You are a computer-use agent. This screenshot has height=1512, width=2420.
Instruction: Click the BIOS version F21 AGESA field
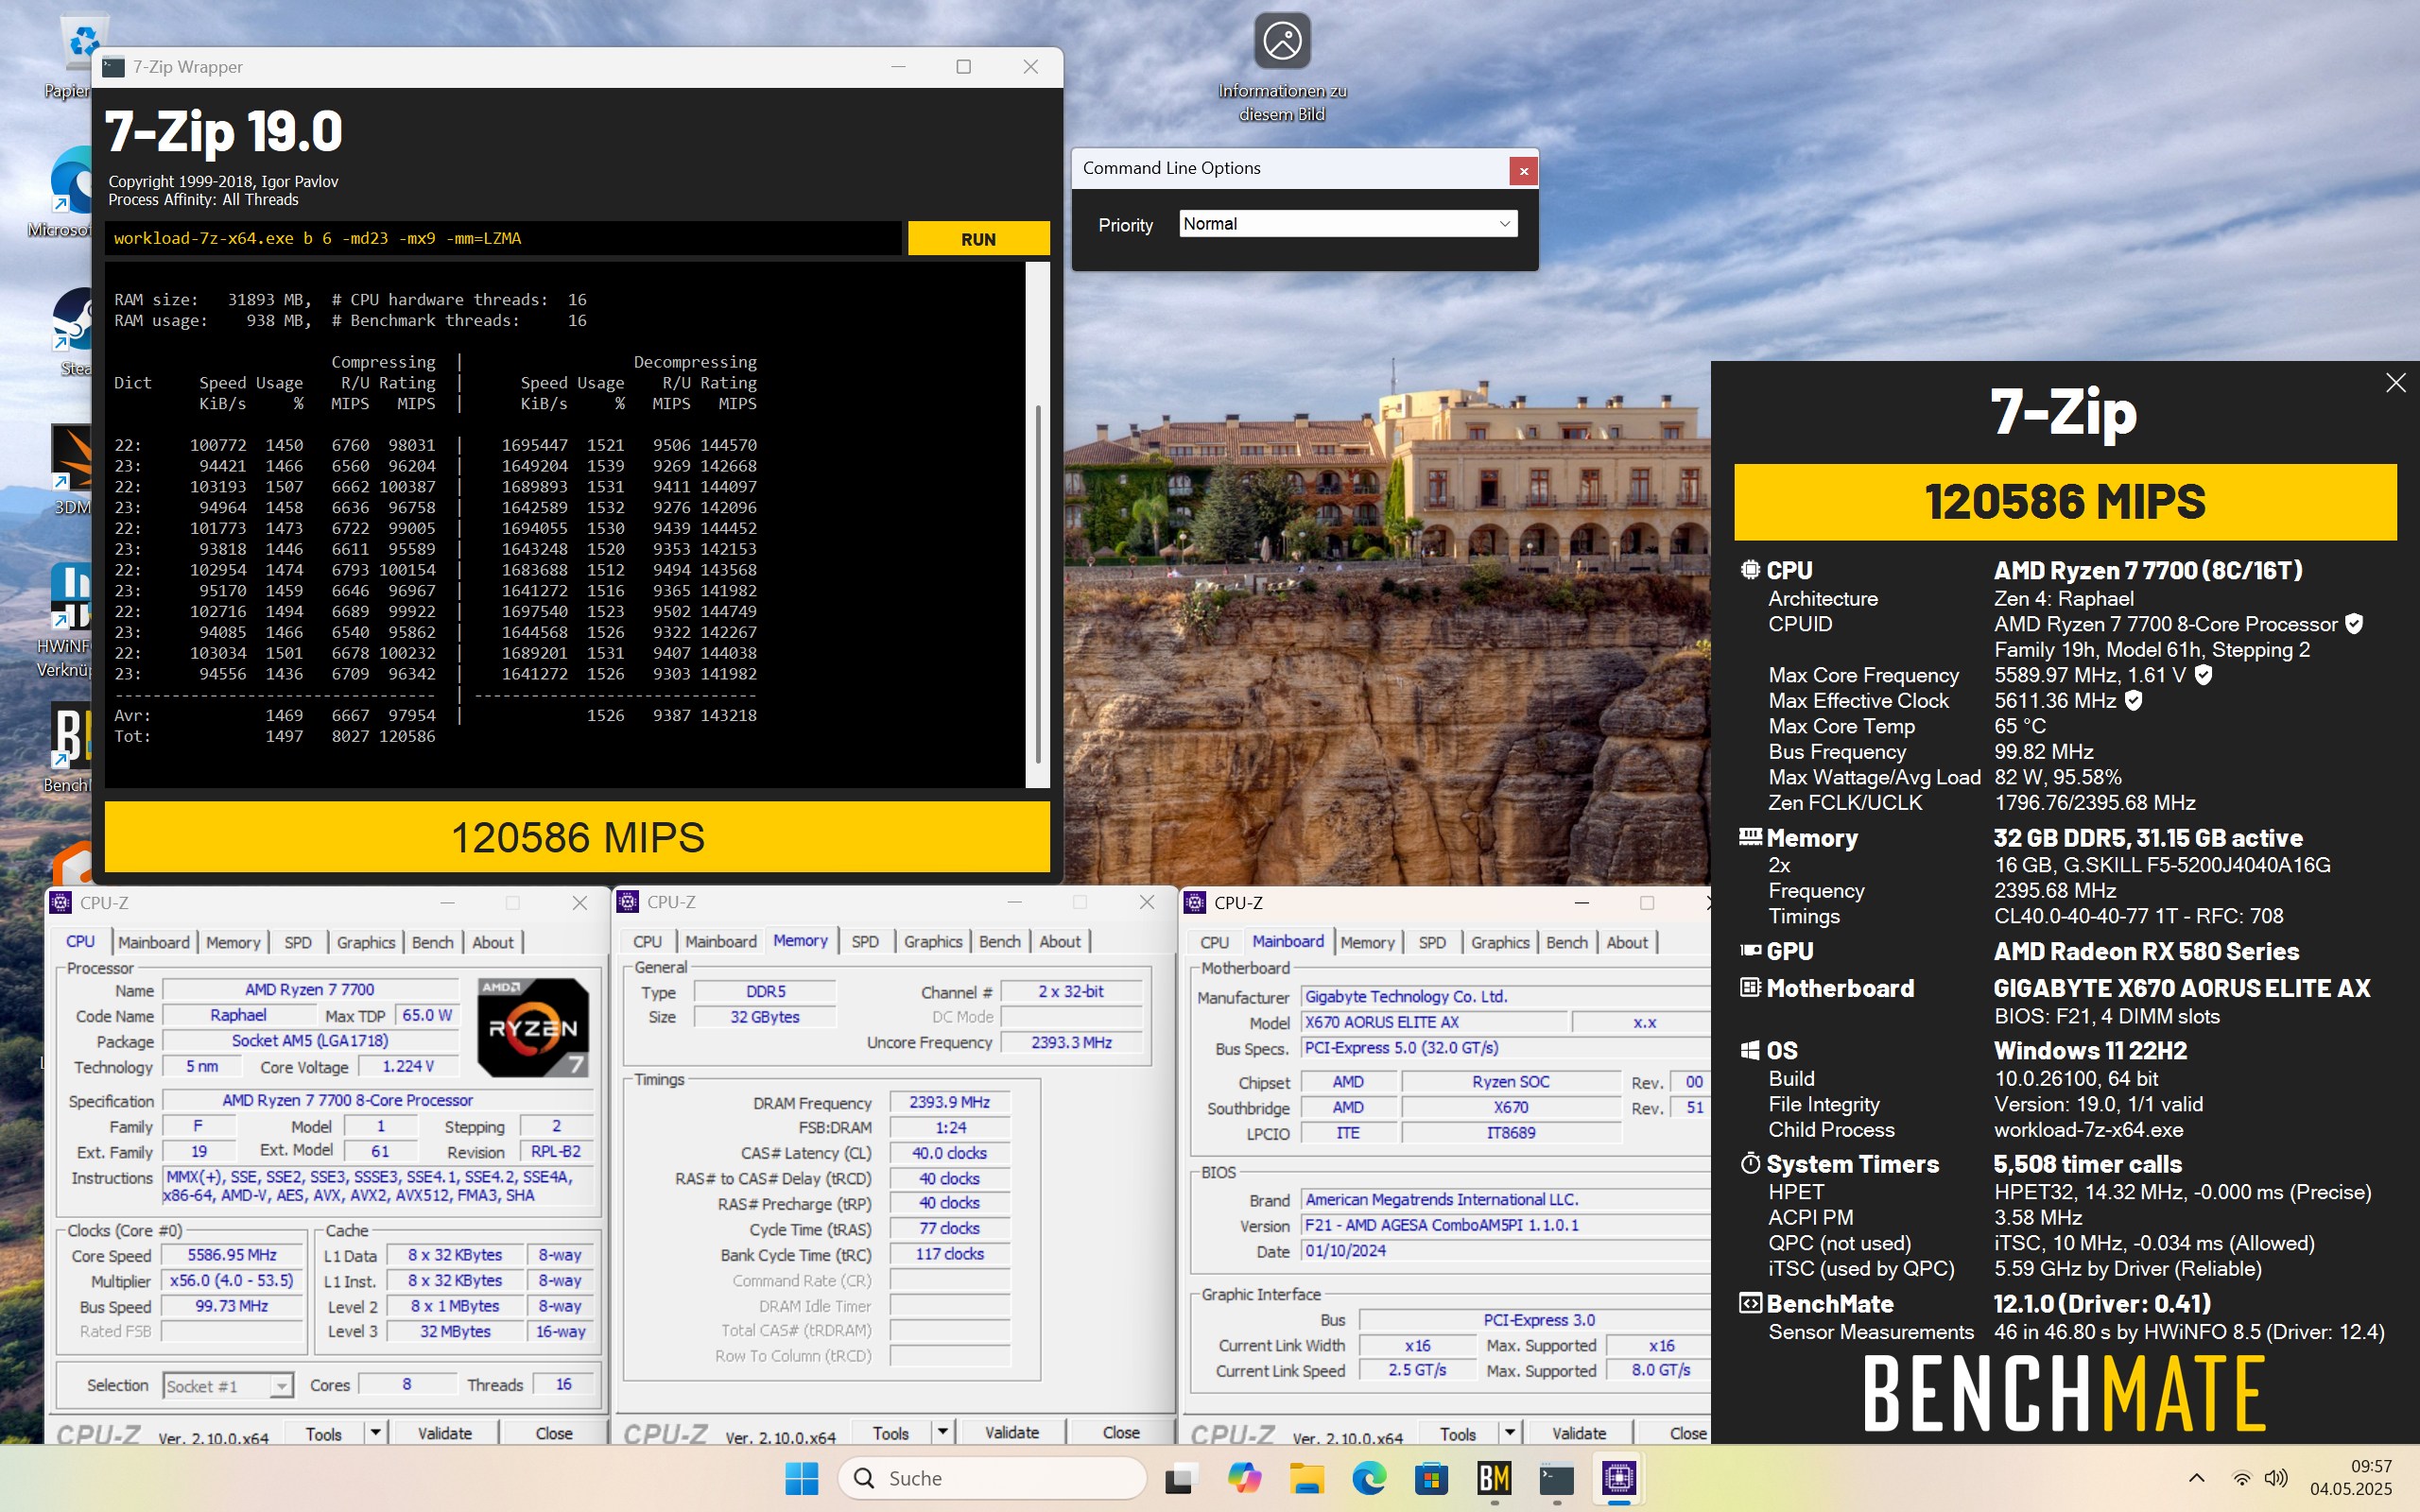1505,1225
